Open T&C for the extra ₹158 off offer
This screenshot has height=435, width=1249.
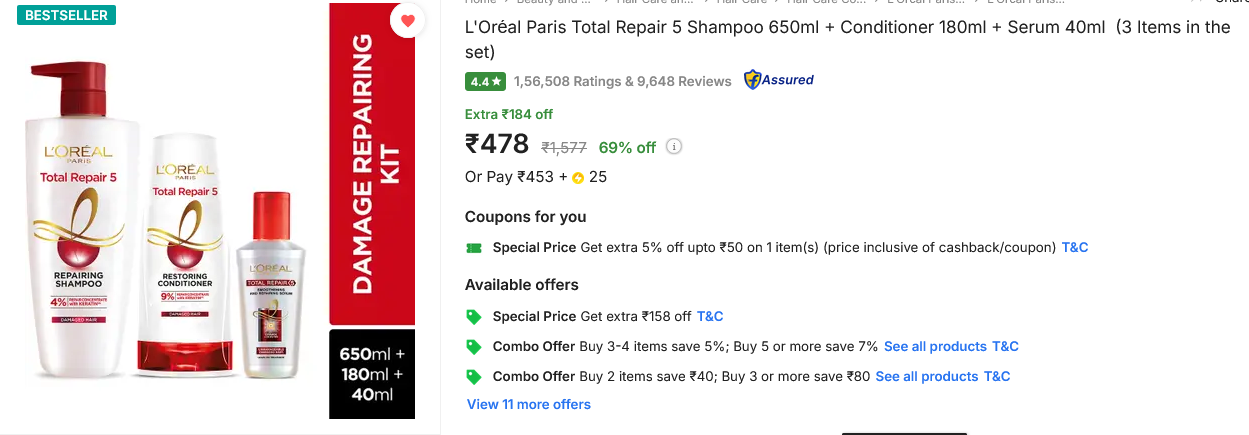[x=710, y=316]
